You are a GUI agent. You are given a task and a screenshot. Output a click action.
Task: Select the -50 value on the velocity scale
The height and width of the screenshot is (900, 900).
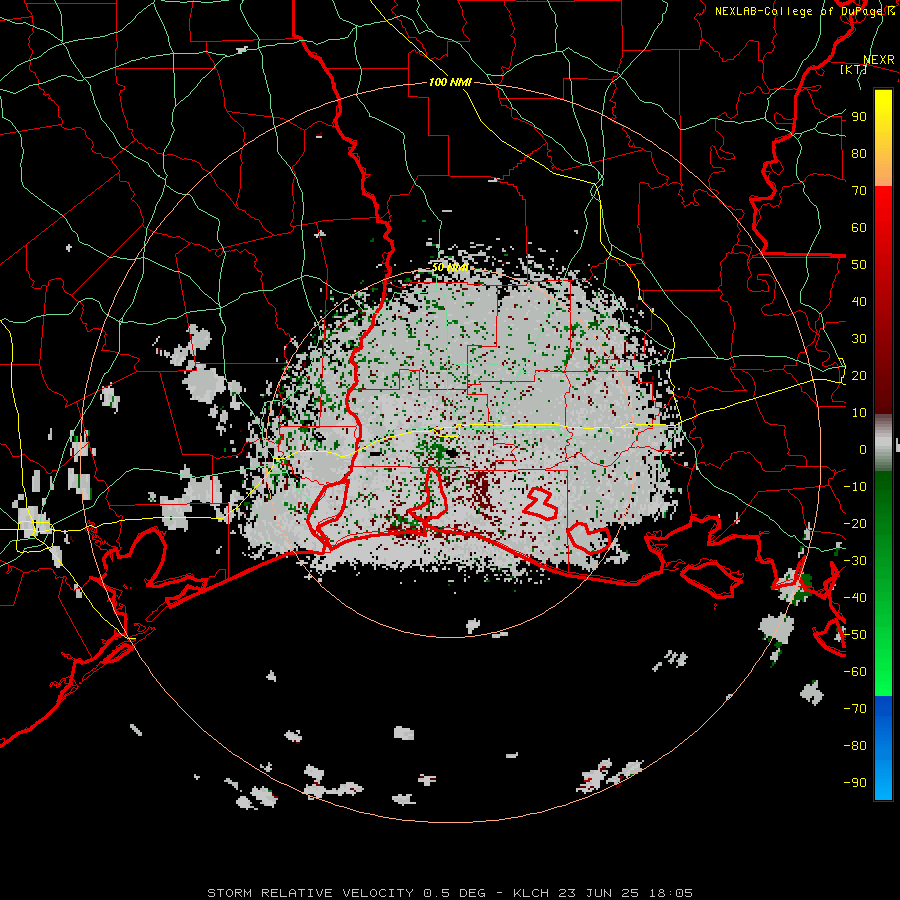(x=855, y=635)
